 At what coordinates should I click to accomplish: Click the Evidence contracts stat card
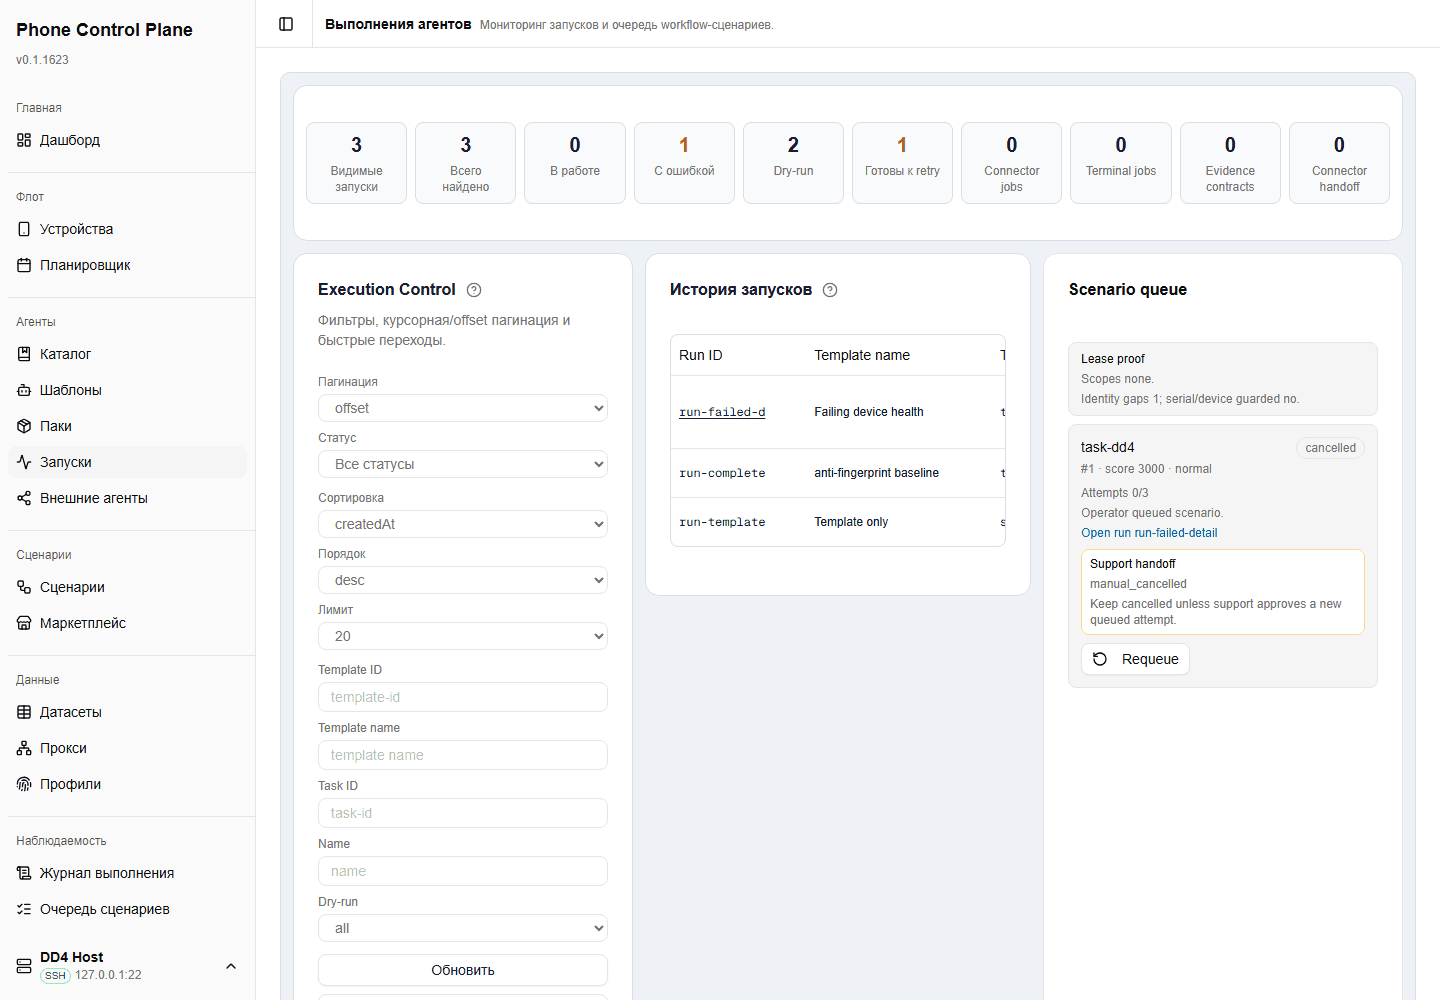pos(1230,163)
